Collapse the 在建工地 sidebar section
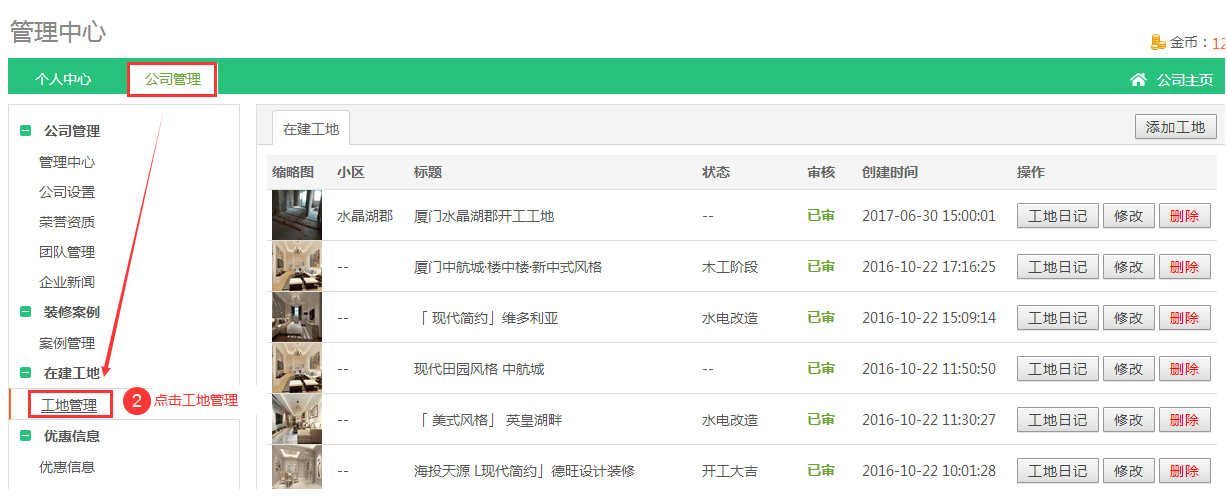The height and width of the screenshot is (498, 1227). pos(25,373)
